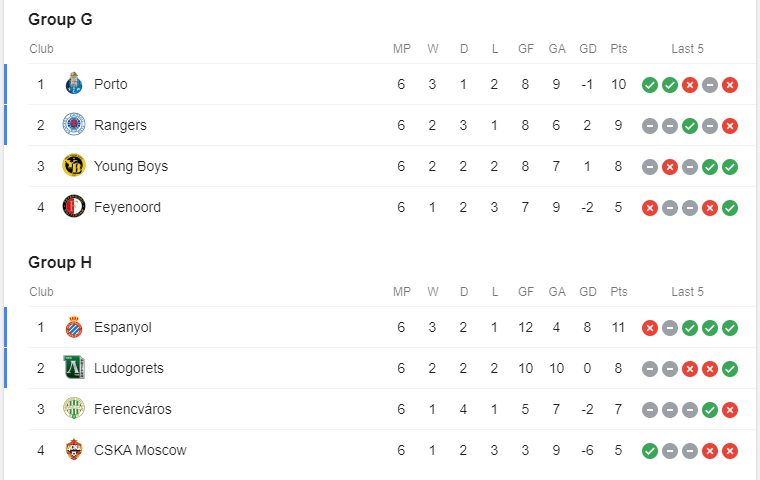This screenshot has height=480, width=760.
Task: Click the Group G heading
Action: point(60,19)
